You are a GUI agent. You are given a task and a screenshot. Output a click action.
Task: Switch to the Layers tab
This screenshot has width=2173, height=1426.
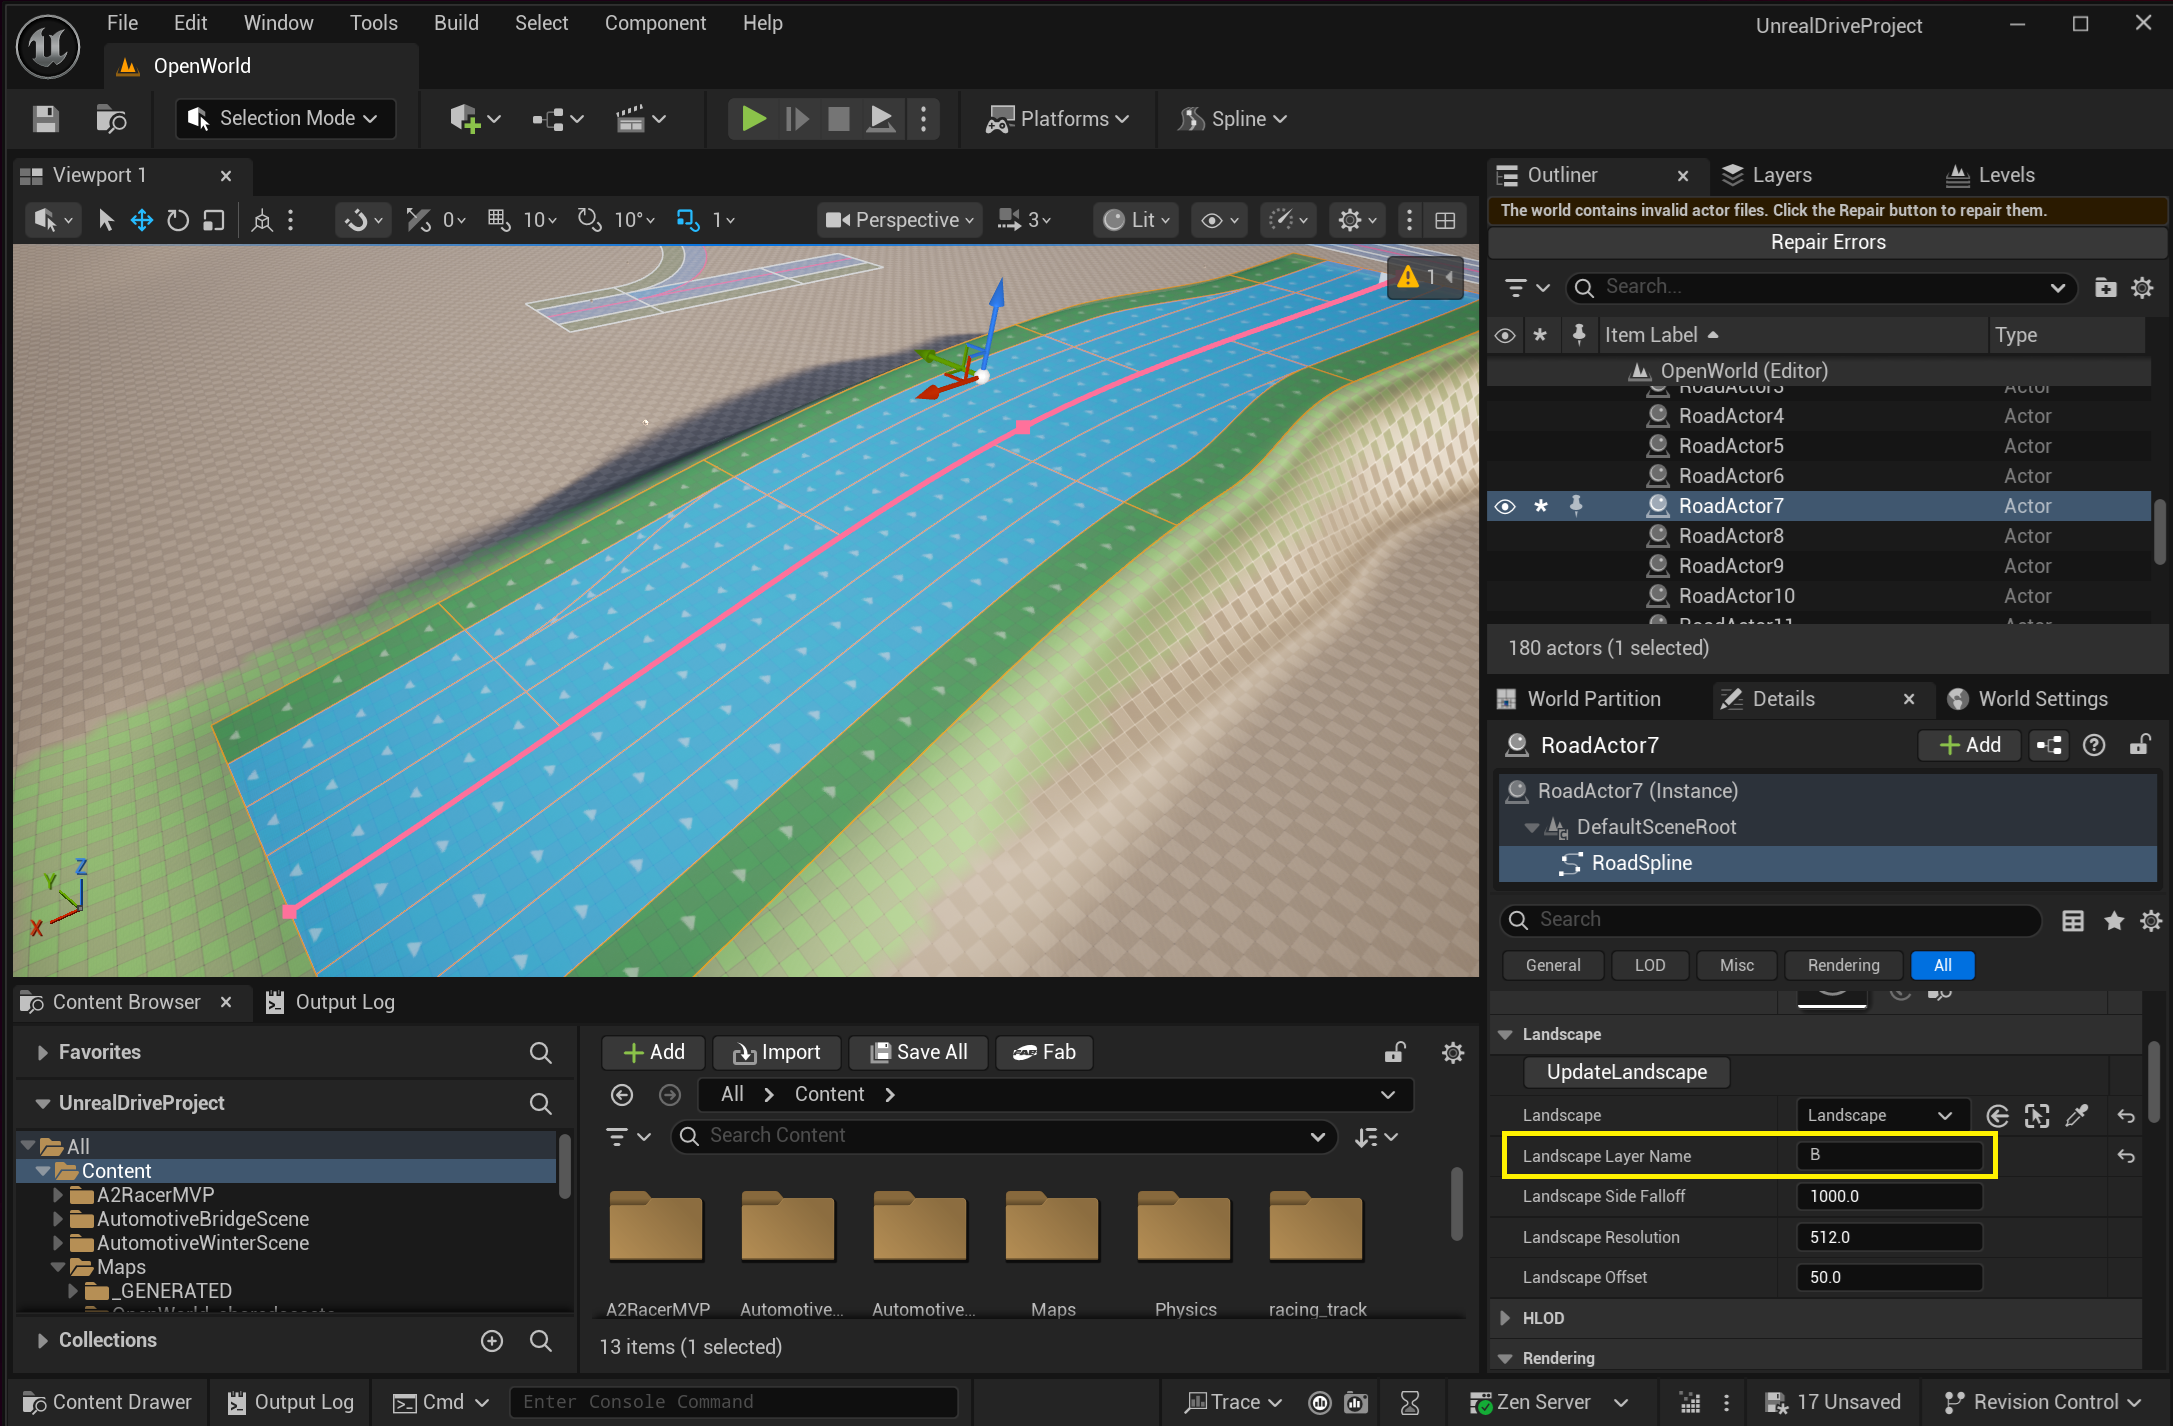click(1782, 175)
